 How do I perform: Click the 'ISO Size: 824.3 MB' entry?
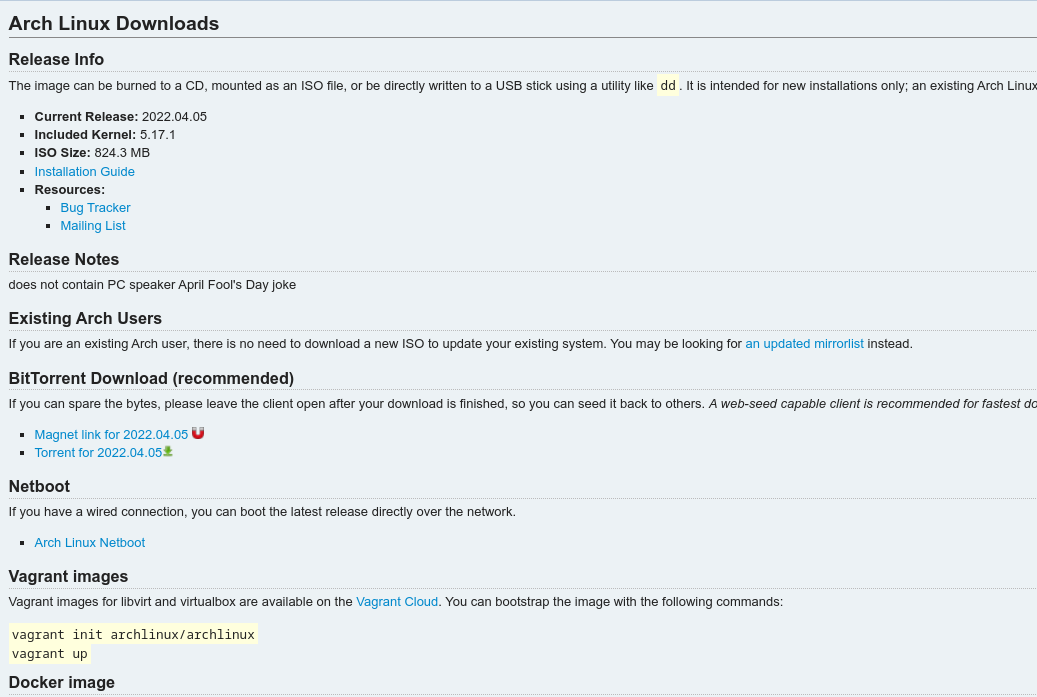[92, 152]
